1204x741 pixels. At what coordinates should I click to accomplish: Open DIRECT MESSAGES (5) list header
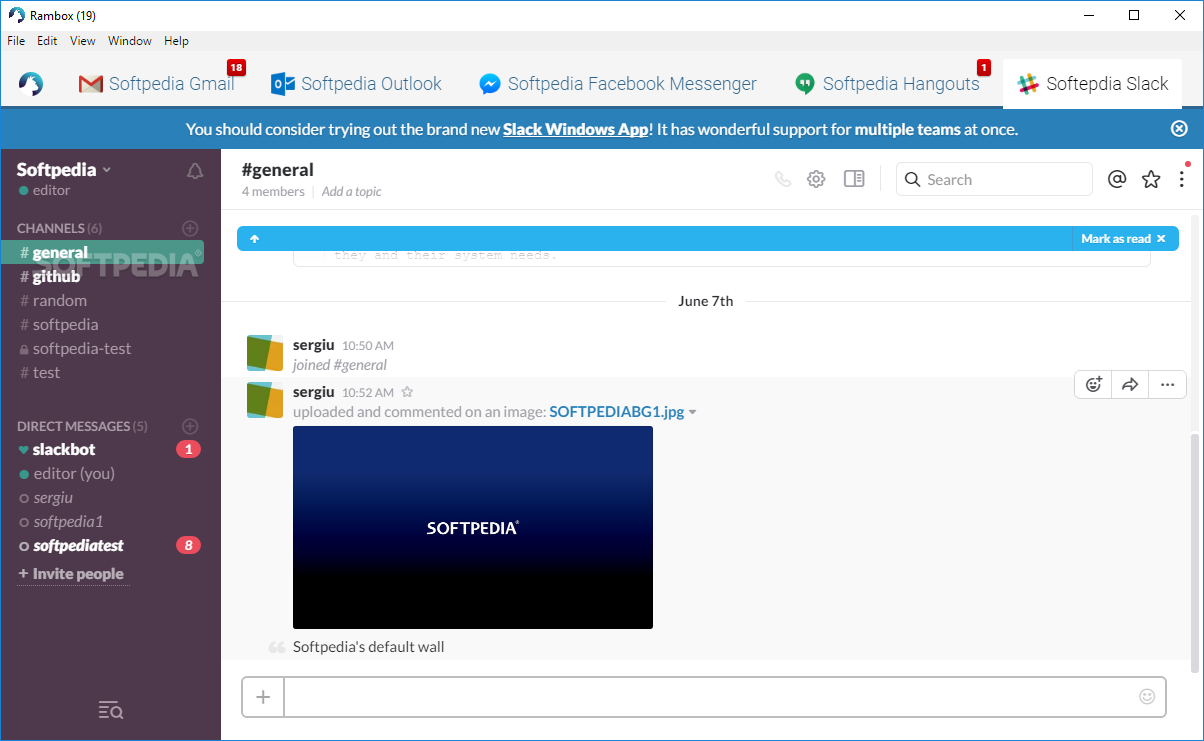pyautogui.click(x=82, y=426)
